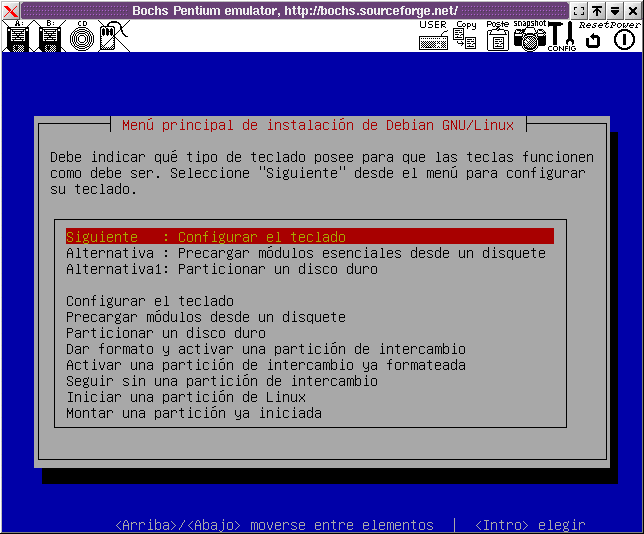Choose 'Dar formato y activar una partición' option
Image resolution: width=644 pixels, height=534 pixels.
[266, 349]
